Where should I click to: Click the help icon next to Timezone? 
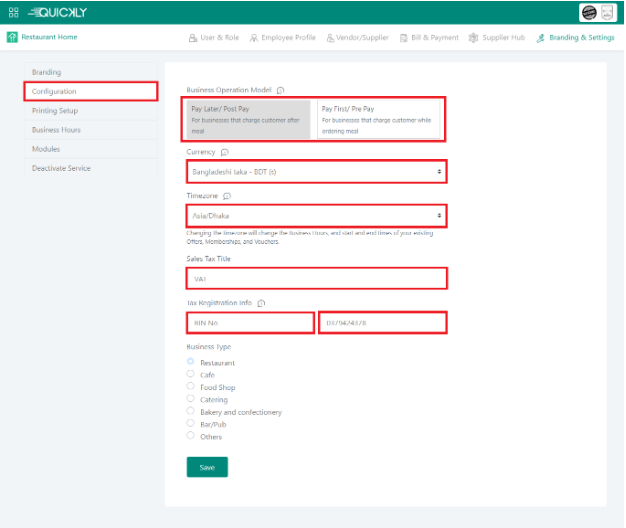(x=227, y=196)
